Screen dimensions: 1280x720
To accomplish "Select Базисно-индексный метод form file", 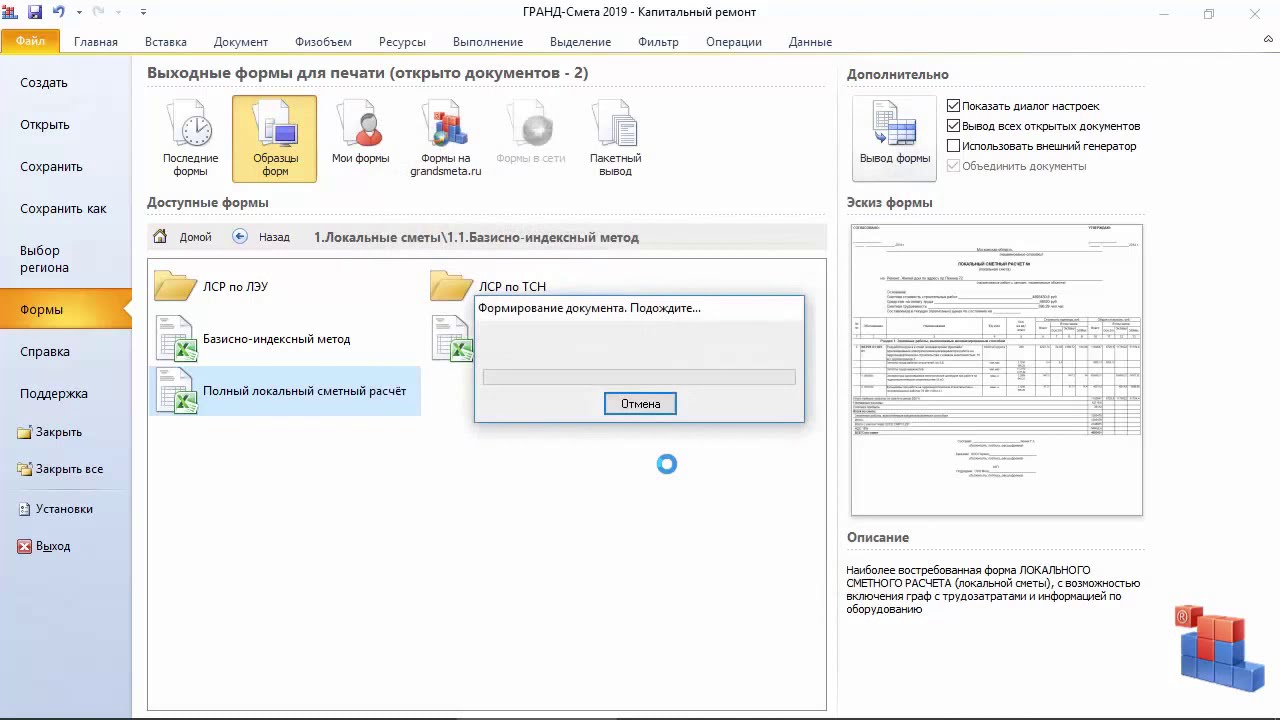I will point(253,338).
